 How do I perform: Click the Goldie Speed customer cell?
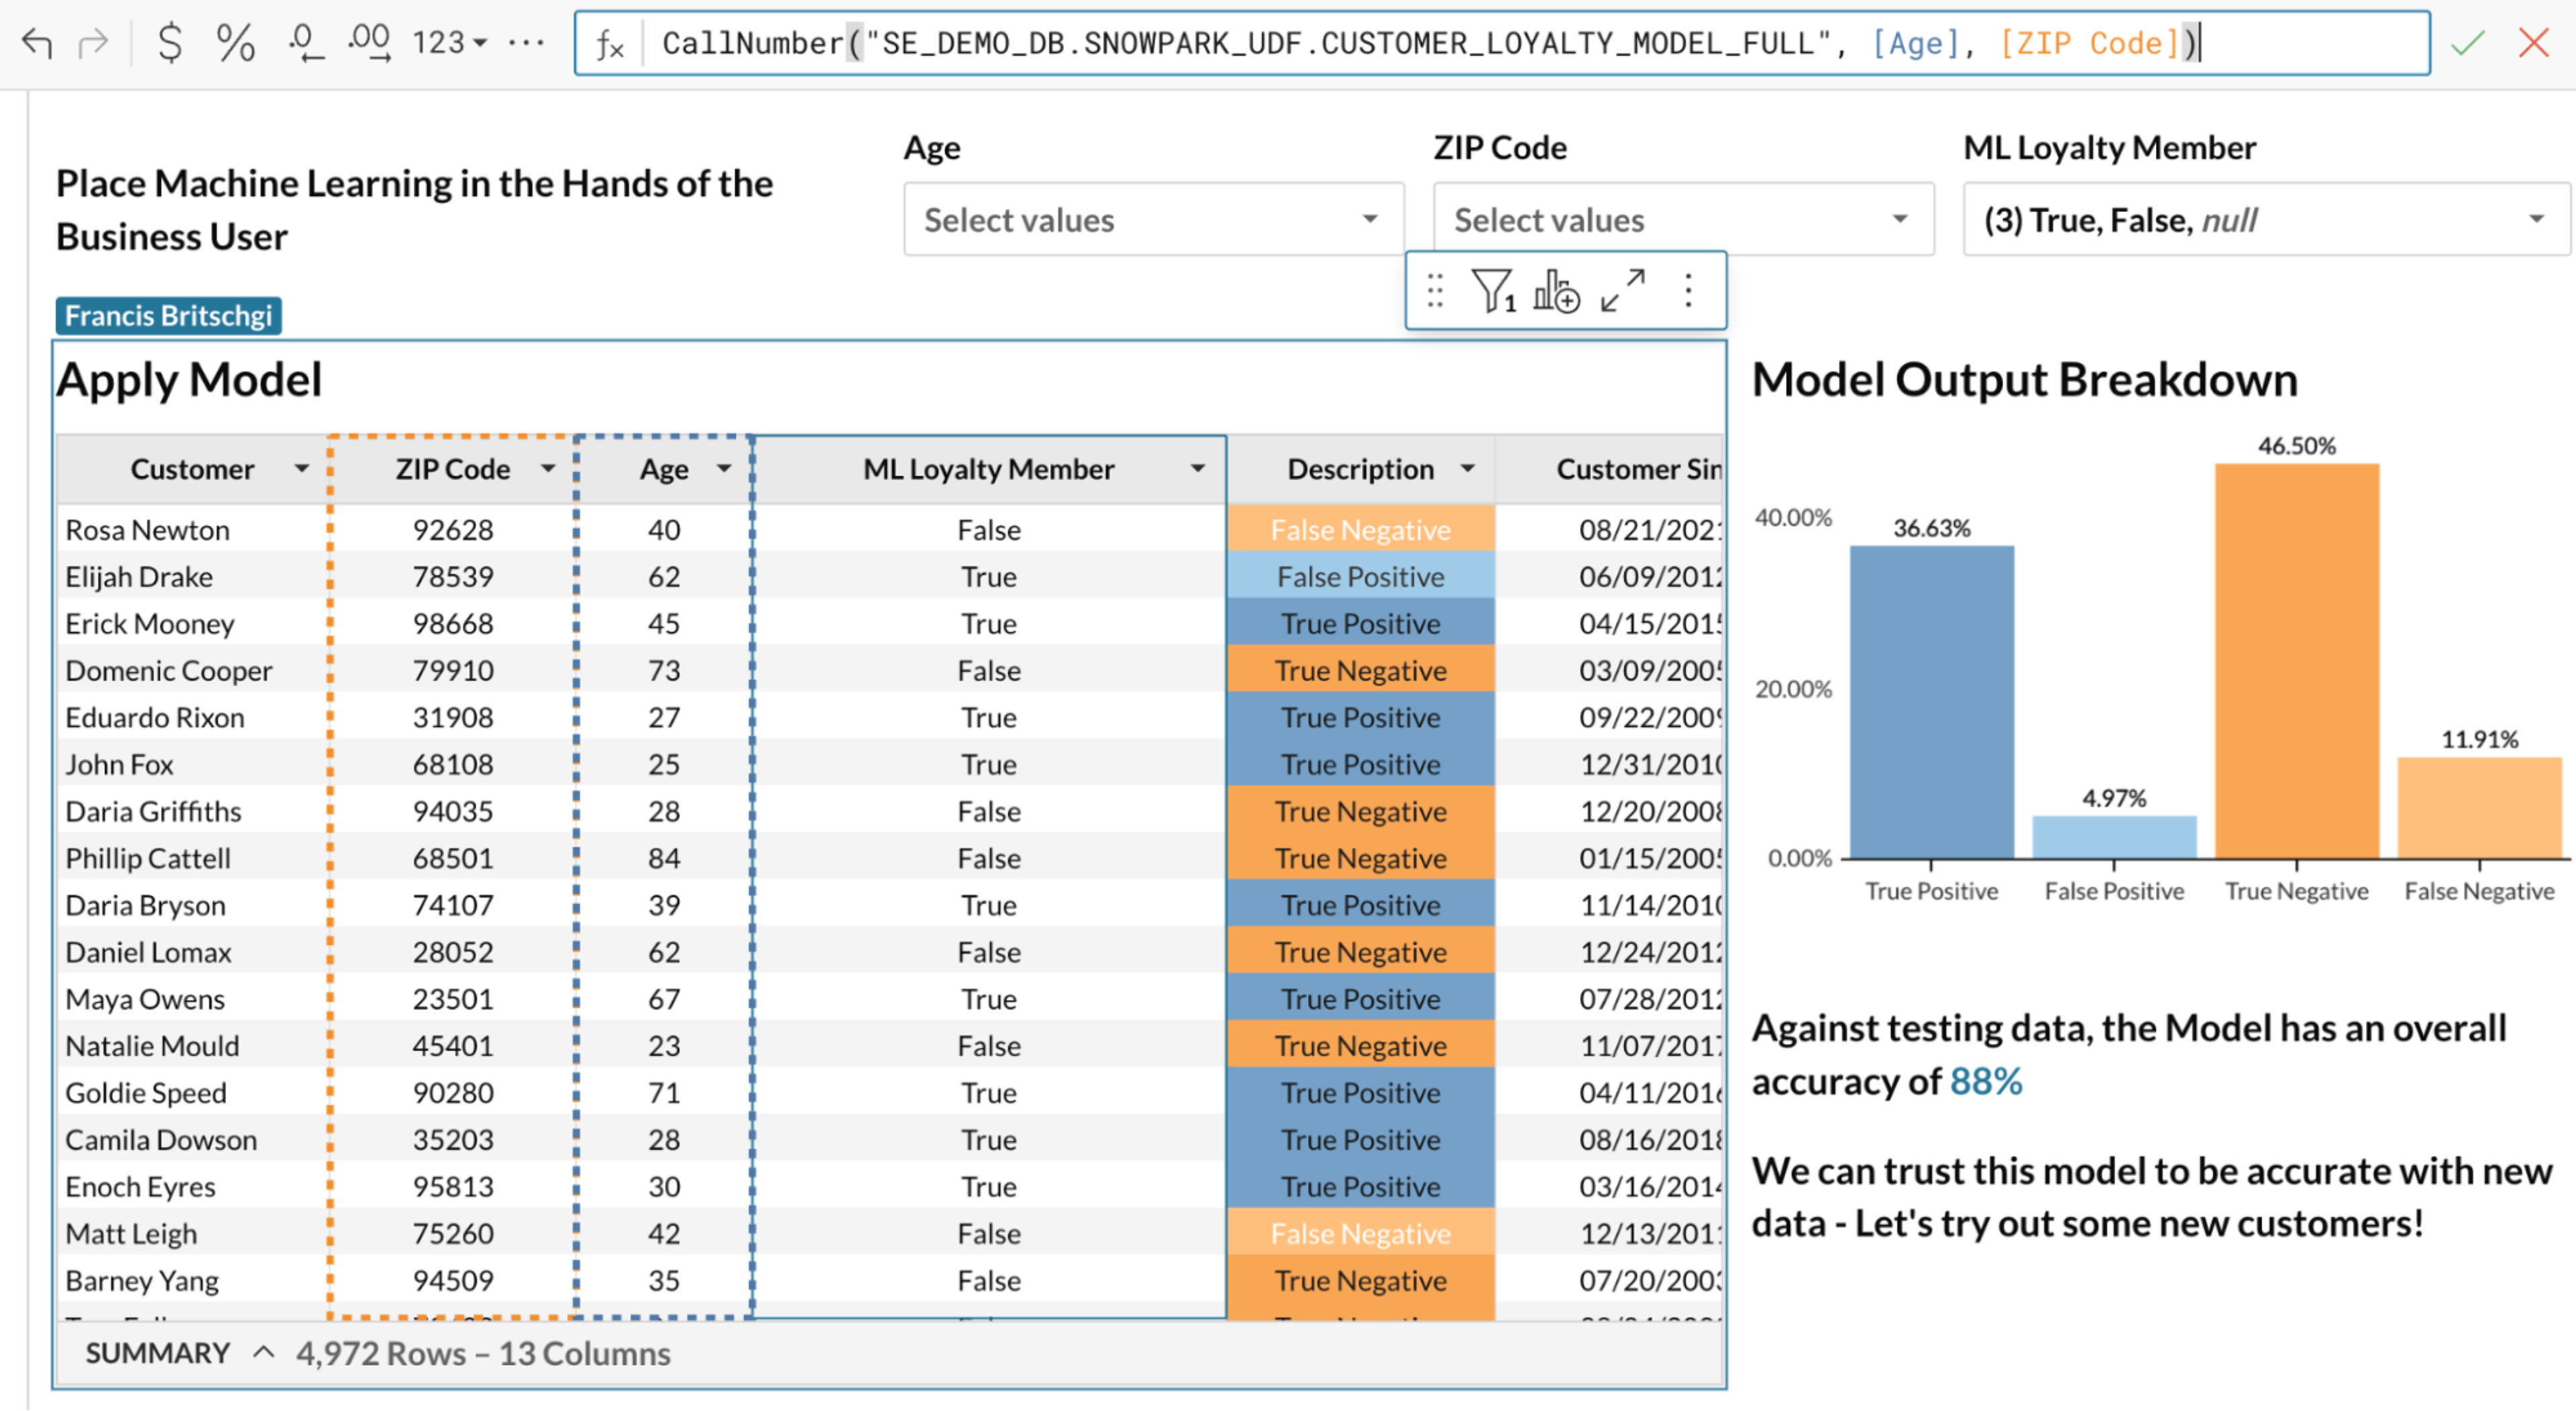(x=192, y=1093)
